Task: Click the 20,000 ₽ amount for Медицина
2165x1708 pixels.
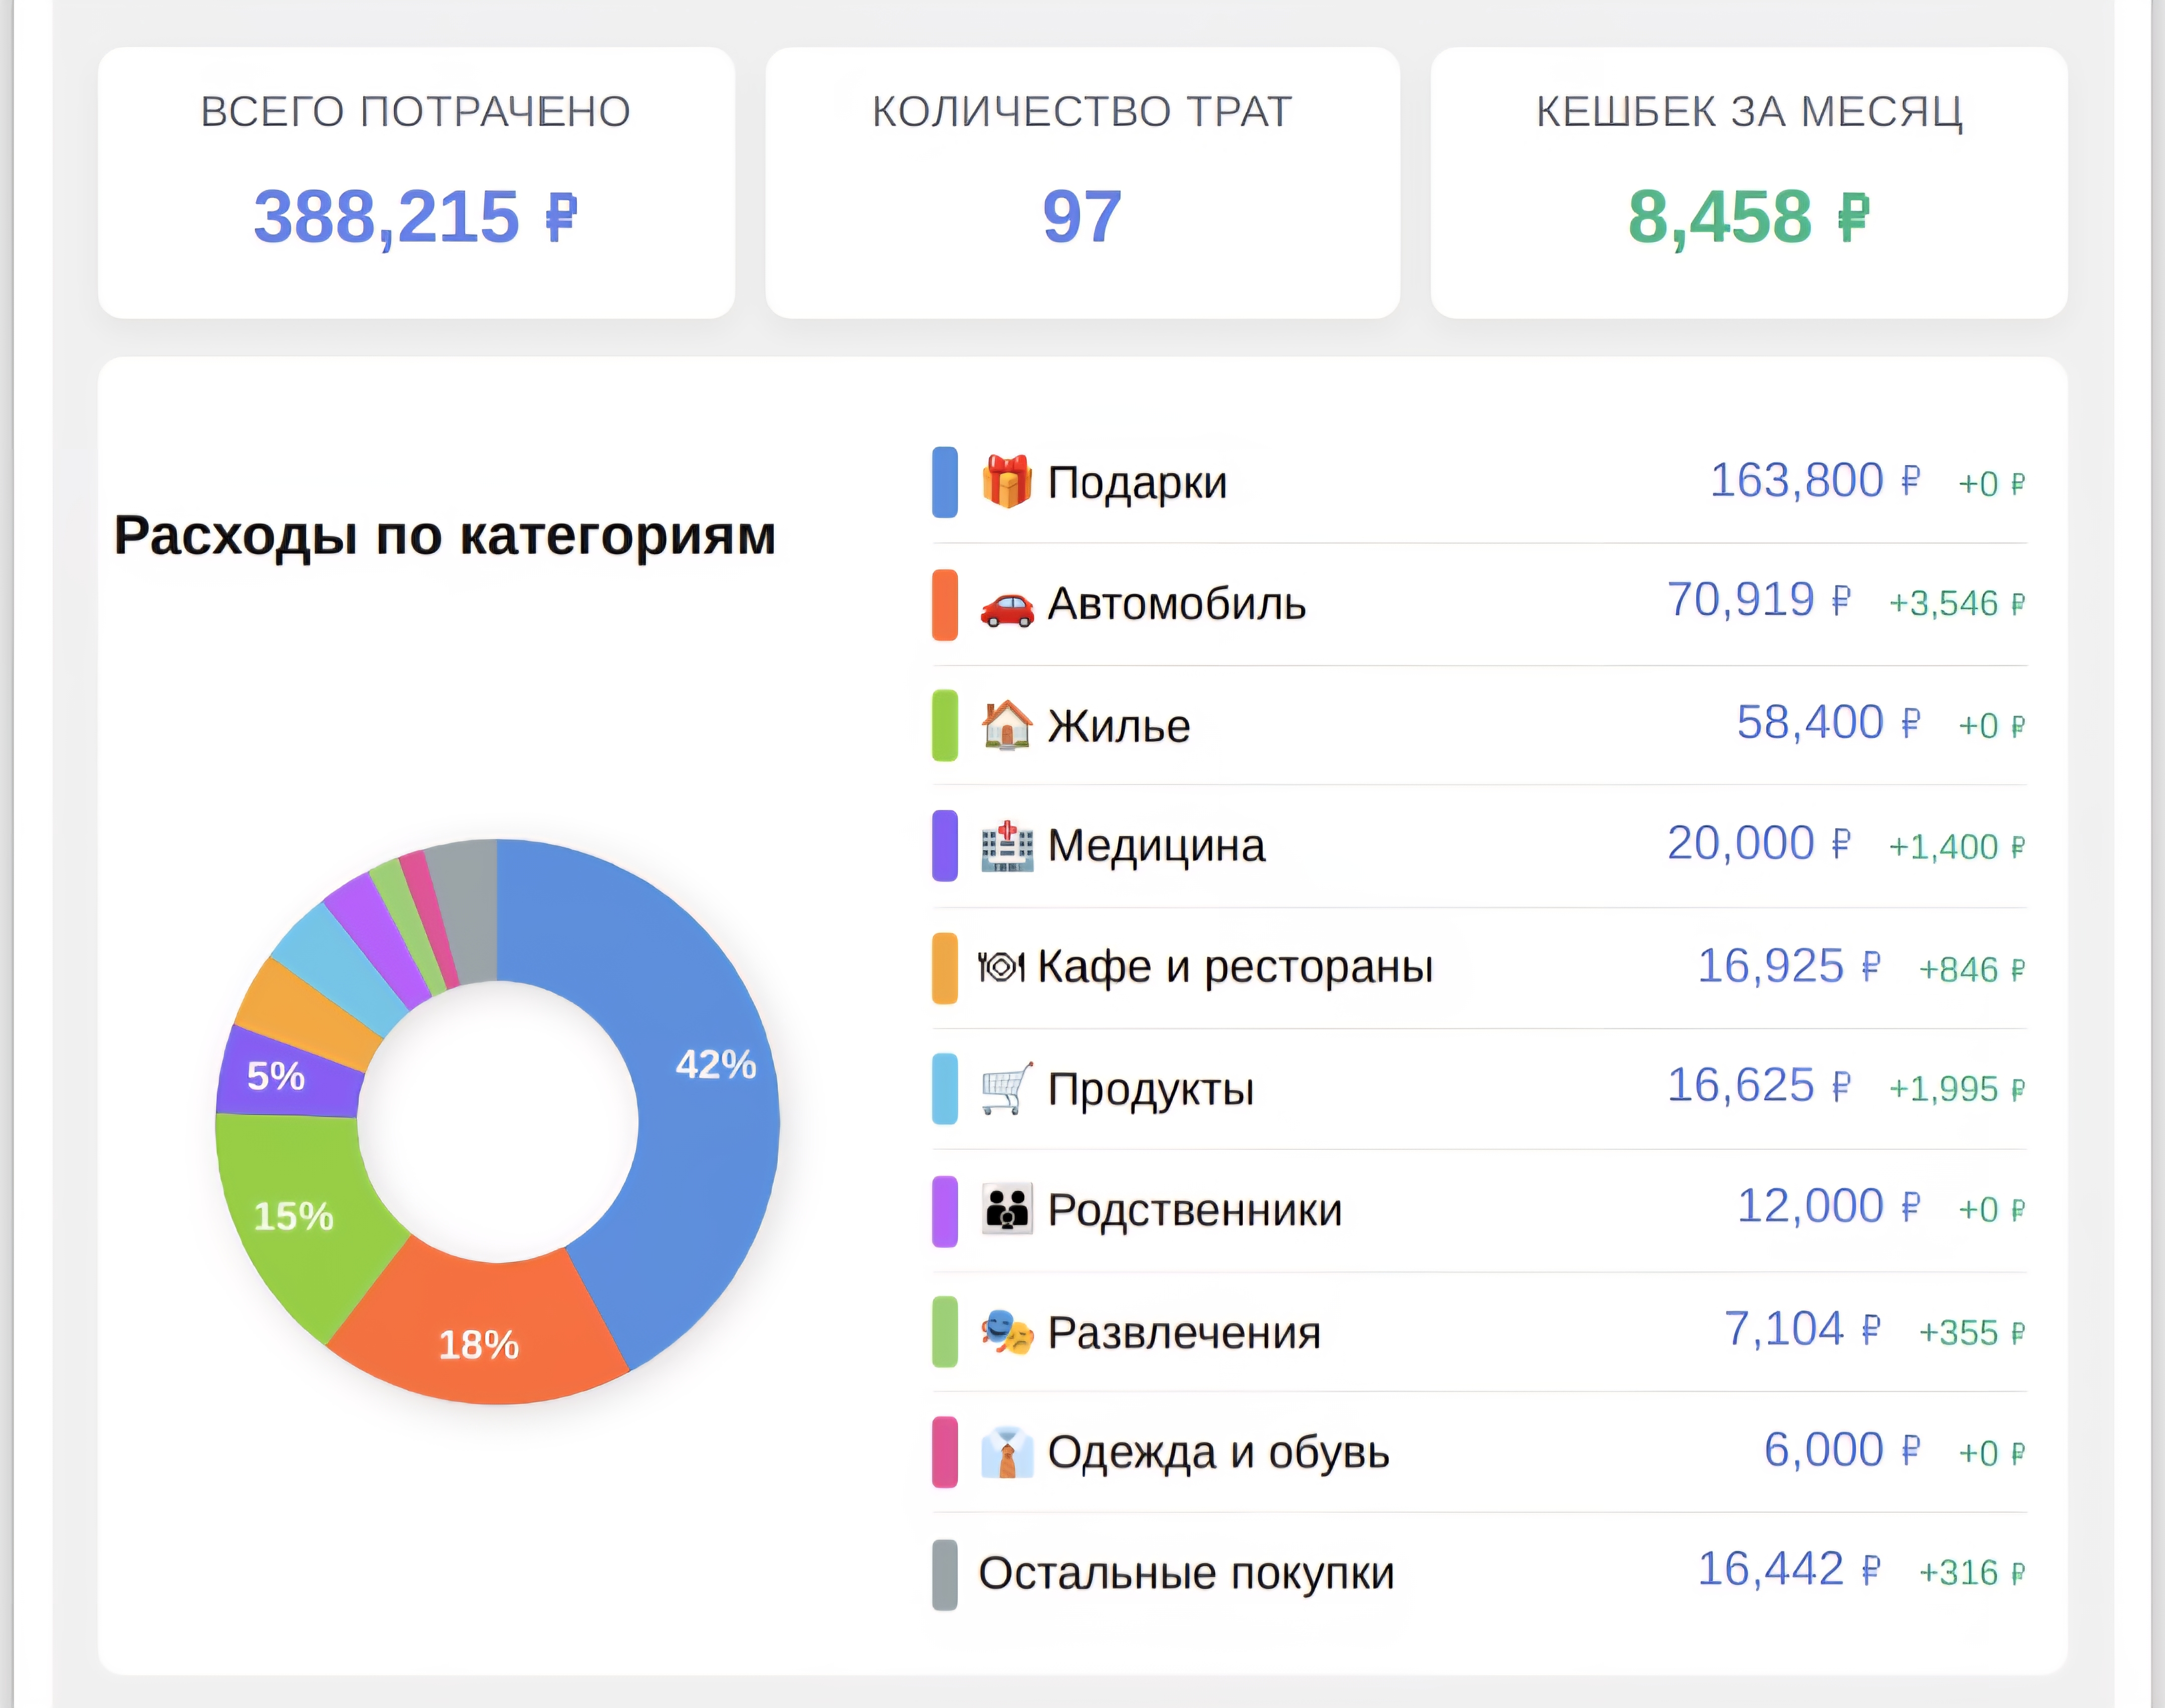Action: [x=1759, y=843]
